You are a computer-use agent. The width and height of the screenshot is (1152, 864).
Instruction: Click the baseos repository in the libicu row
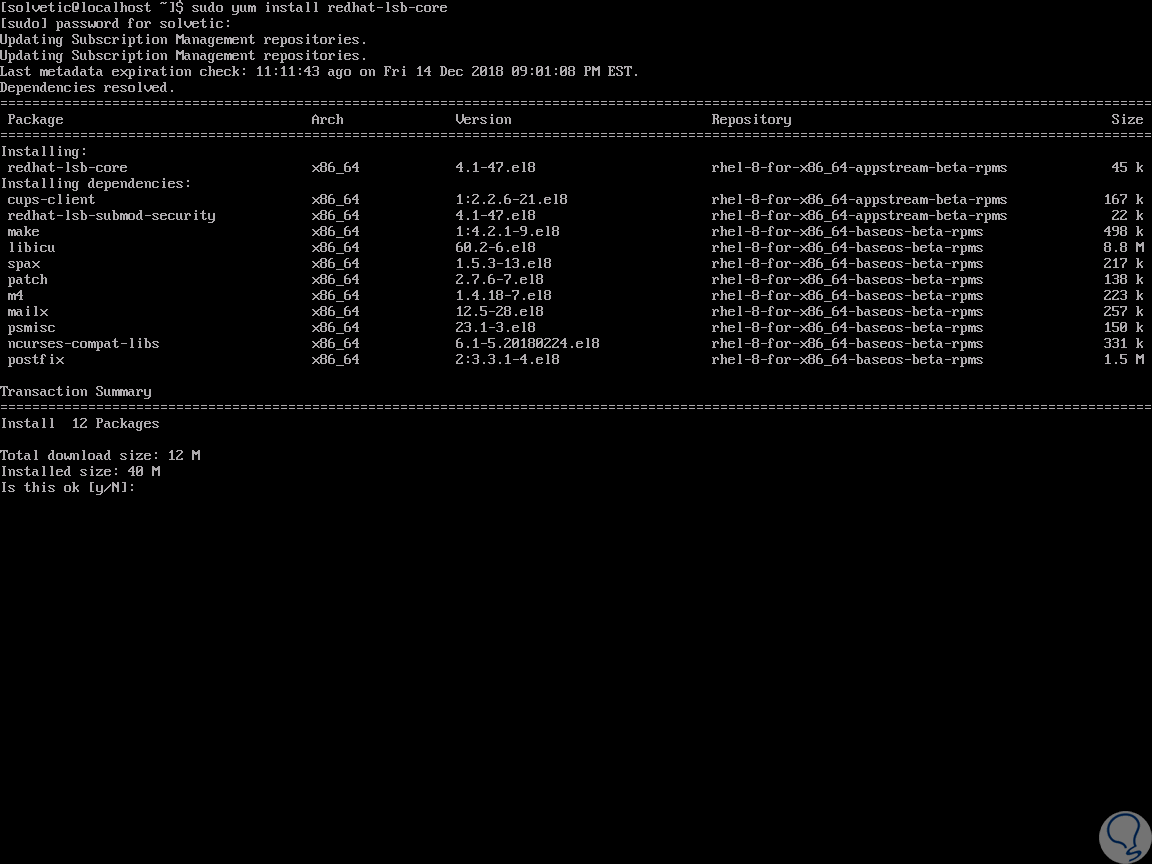[x=847, y=248]
